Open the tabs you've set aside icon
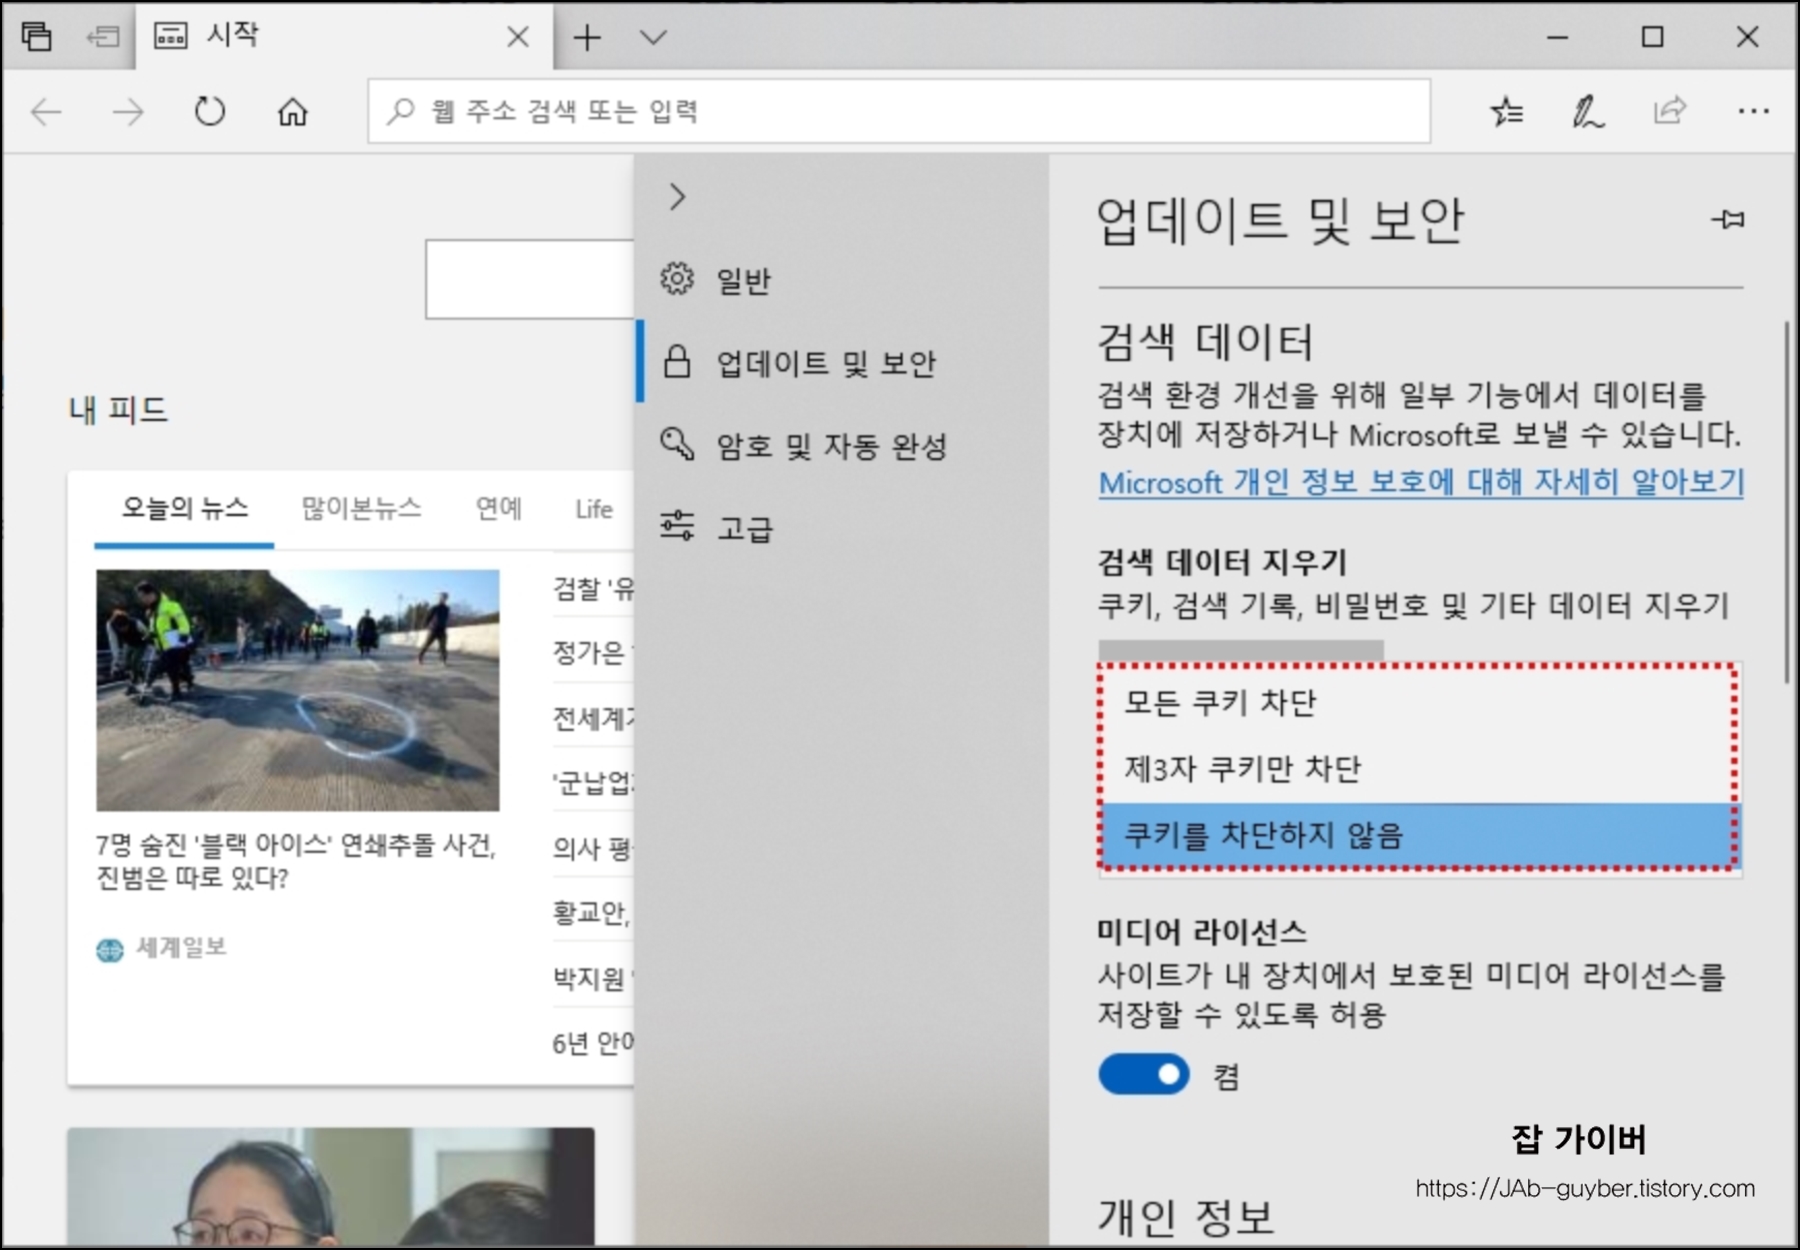Viewport: 1800px width, 1250px height. tap(37, 37)
